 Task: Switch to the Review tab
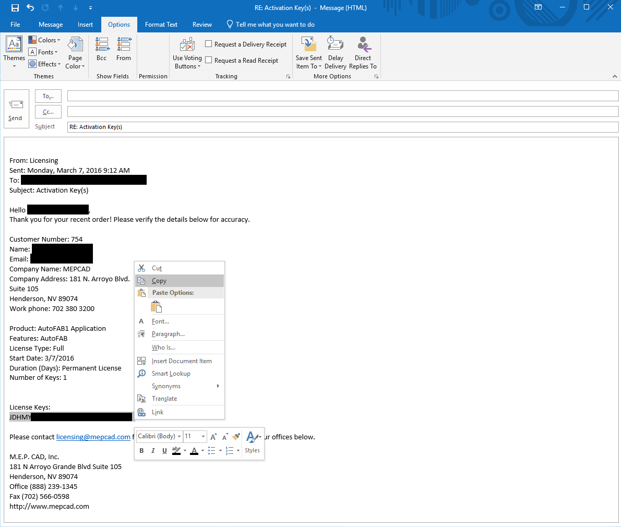click(202, 25)
